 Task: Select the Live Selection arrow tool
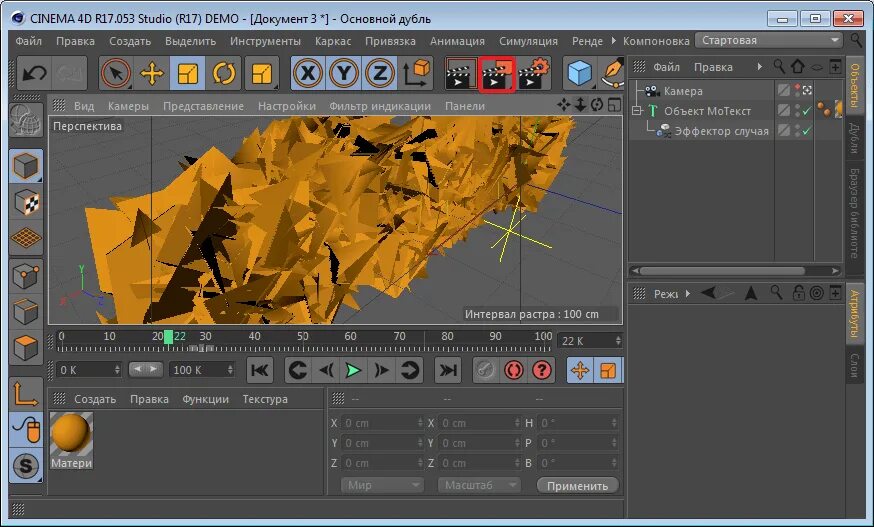coord(116,73)
